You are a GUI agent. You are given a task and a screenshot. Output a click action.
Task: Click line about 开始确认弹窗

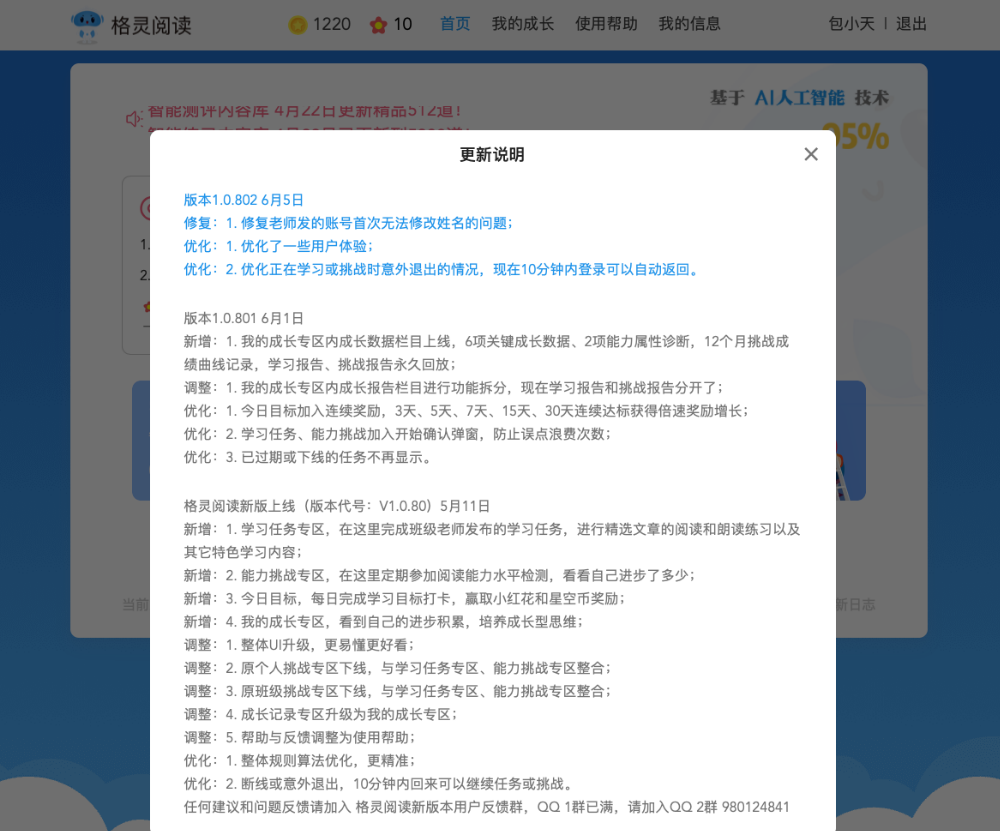pyautogui.click(x=397, y=434)
